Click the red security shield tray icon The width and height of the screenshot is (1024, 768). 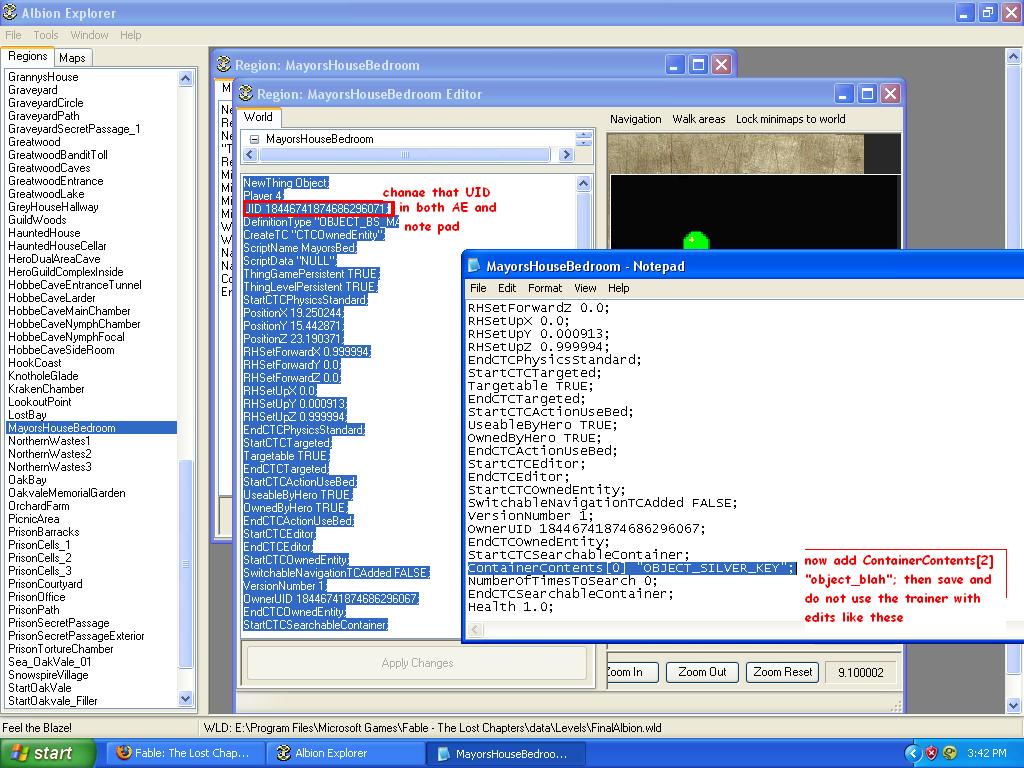click(931, 753)
